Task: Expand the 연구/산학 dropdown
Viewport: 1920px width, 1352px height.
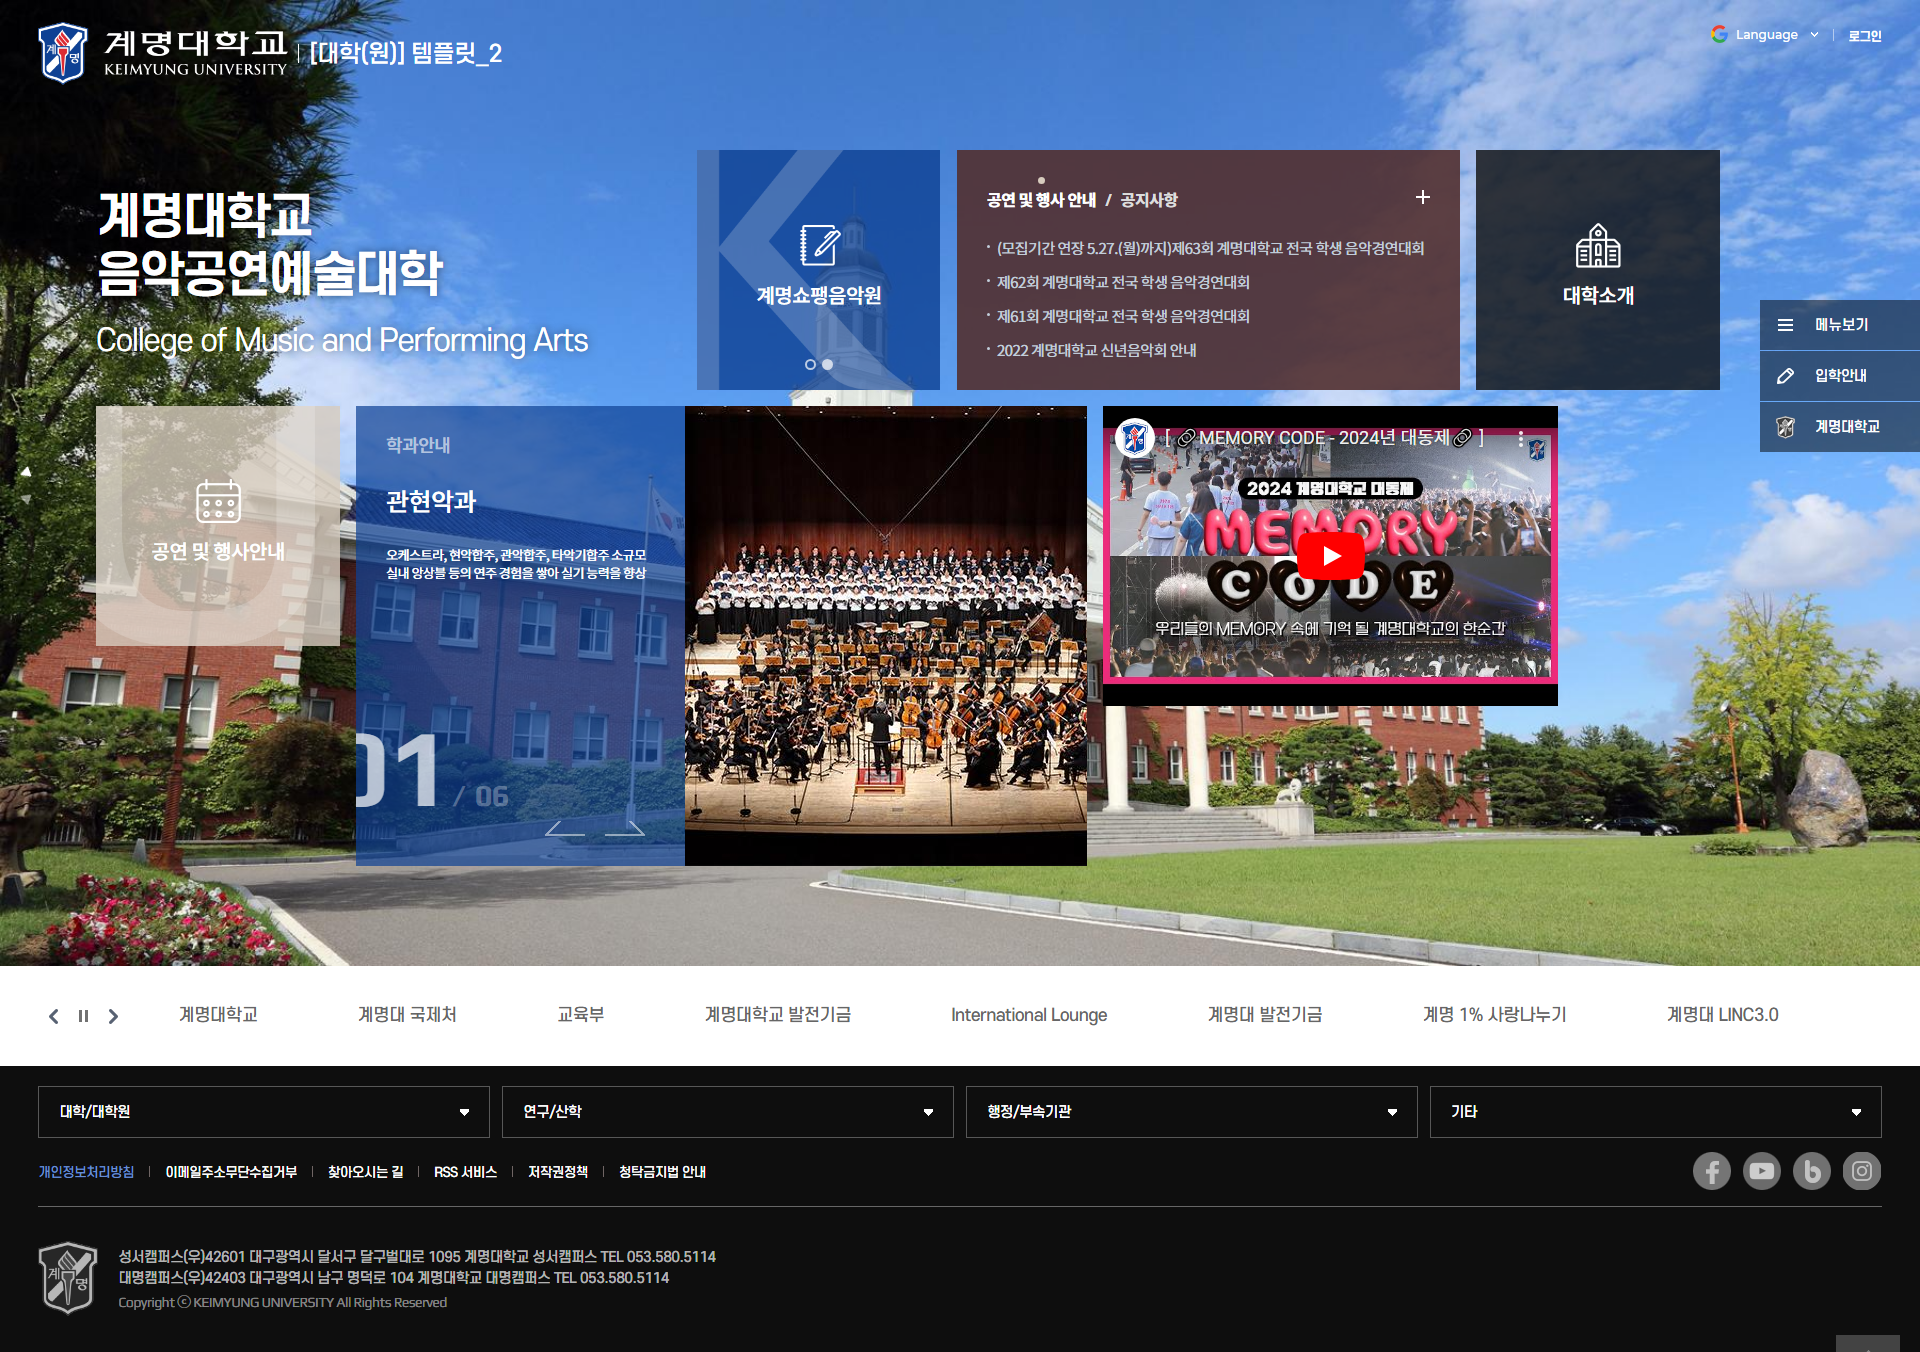Action: tap(728, 1112)
